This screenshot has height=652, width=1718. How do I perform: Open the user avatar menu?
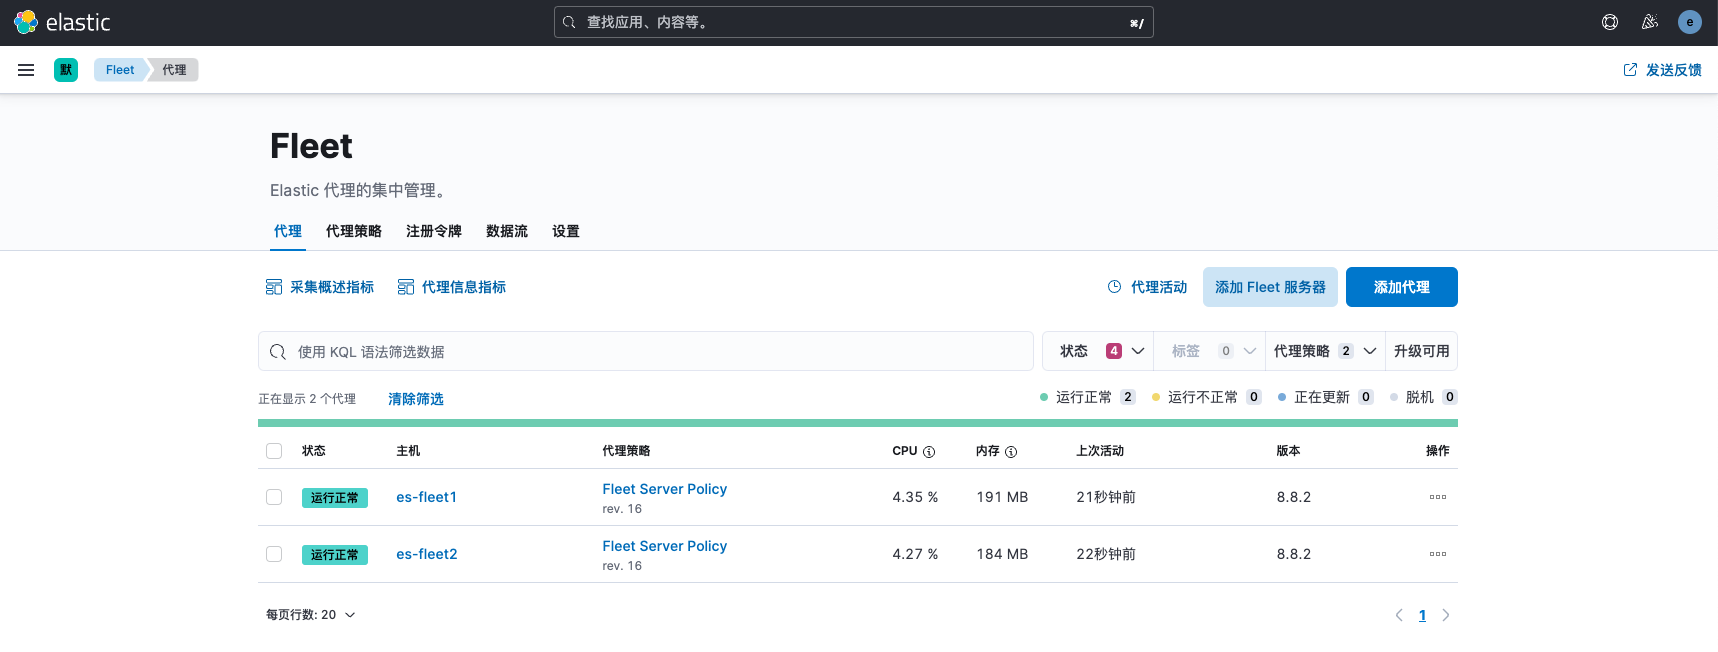1690,22
